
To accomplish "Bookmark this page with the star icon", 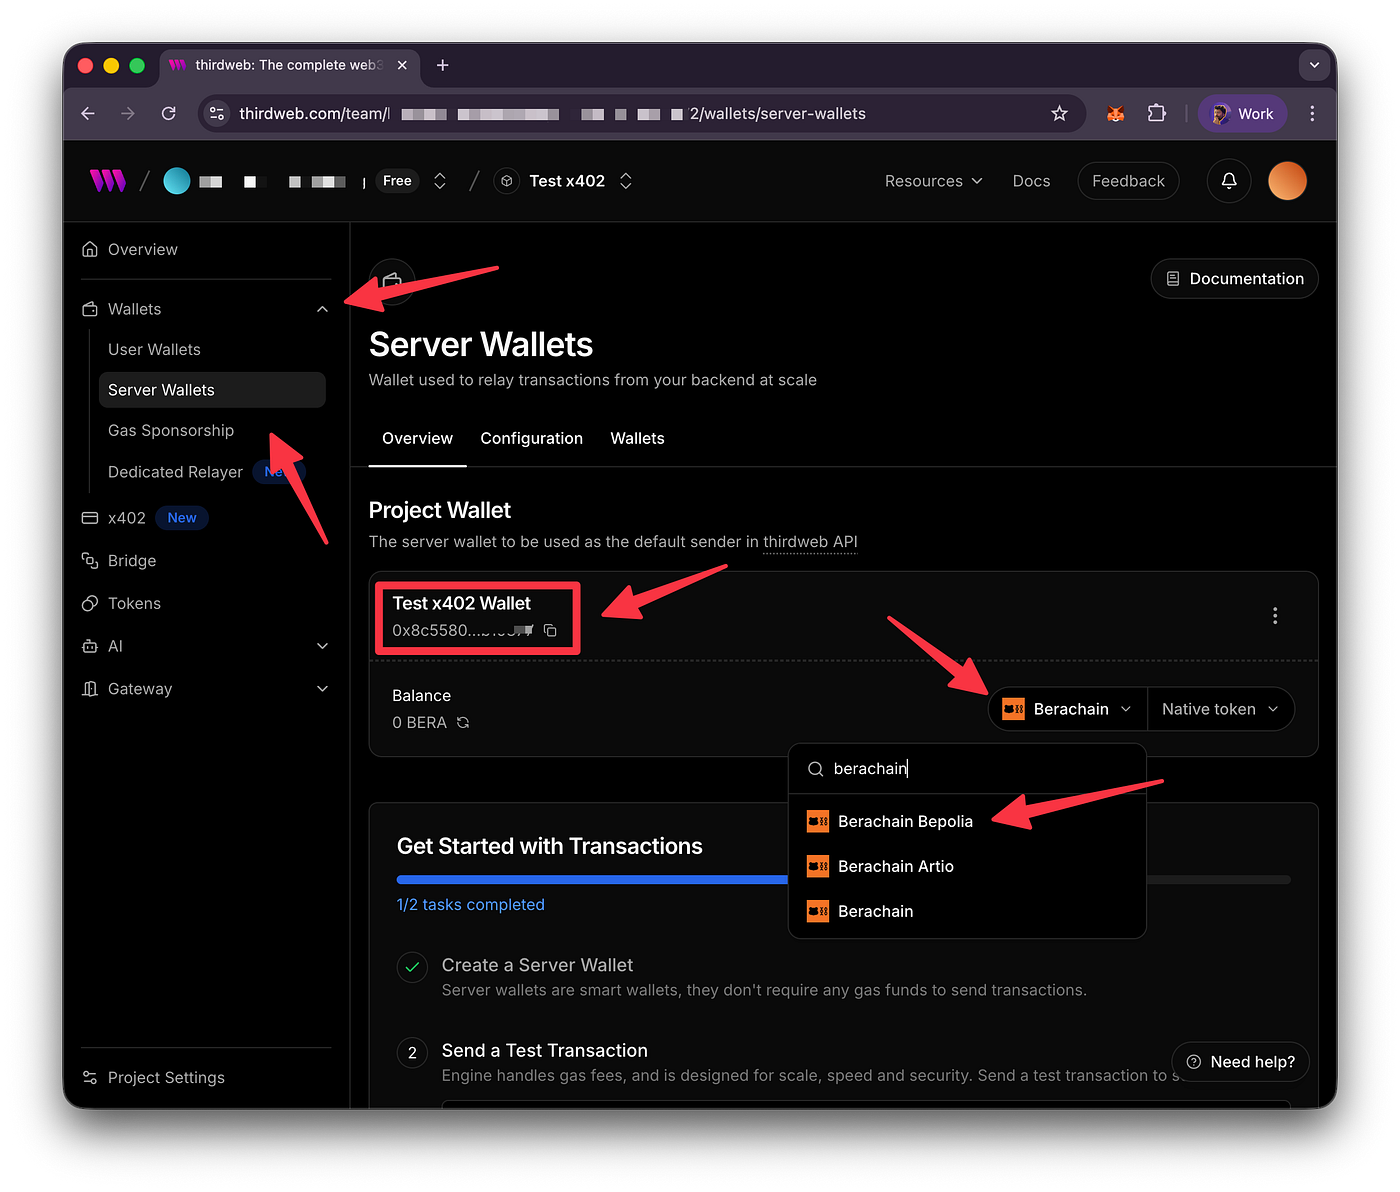I will (1060, 114).
